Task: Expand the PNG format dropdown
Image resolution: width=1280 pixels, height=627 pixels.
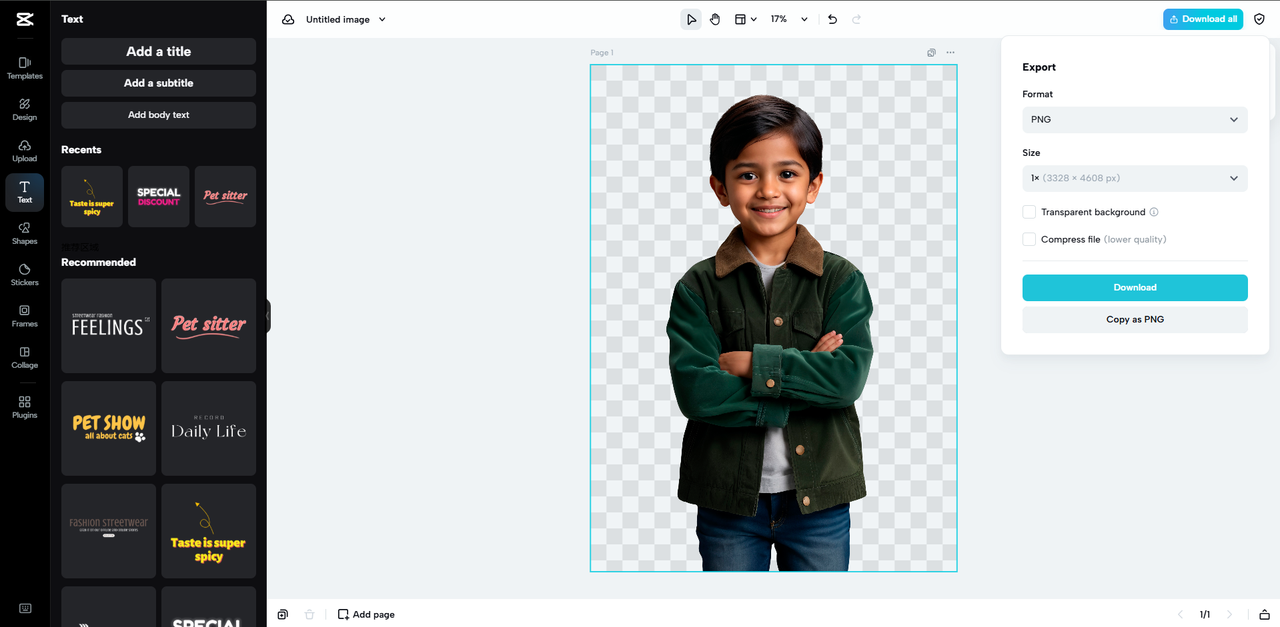Action: (1134, 120)
